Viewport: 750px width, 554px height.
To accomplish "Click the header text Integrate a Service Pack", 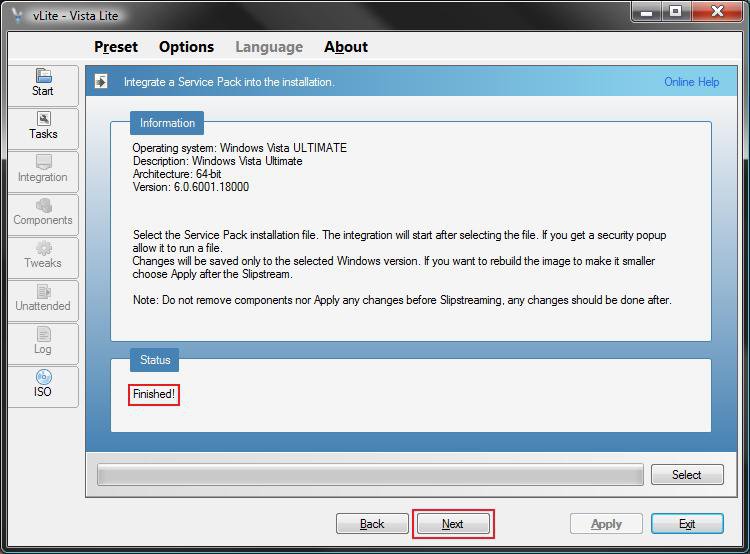I will click(x=229, y=82).
